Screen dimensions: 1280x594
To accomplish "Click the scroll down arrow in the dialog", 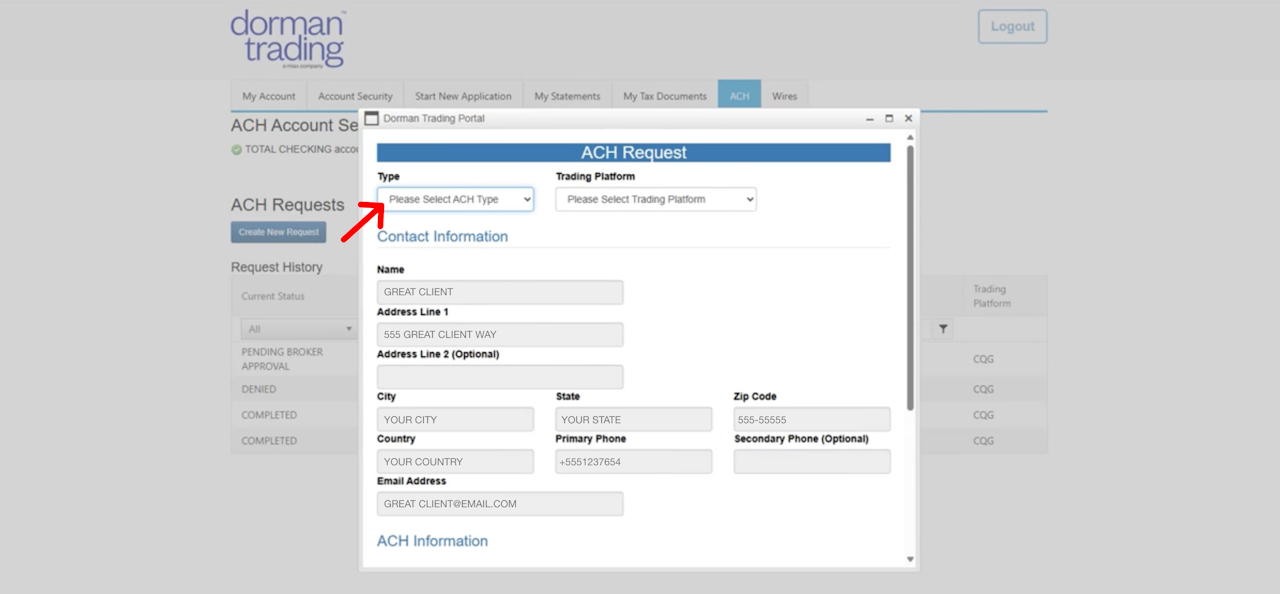I will 910,559.
